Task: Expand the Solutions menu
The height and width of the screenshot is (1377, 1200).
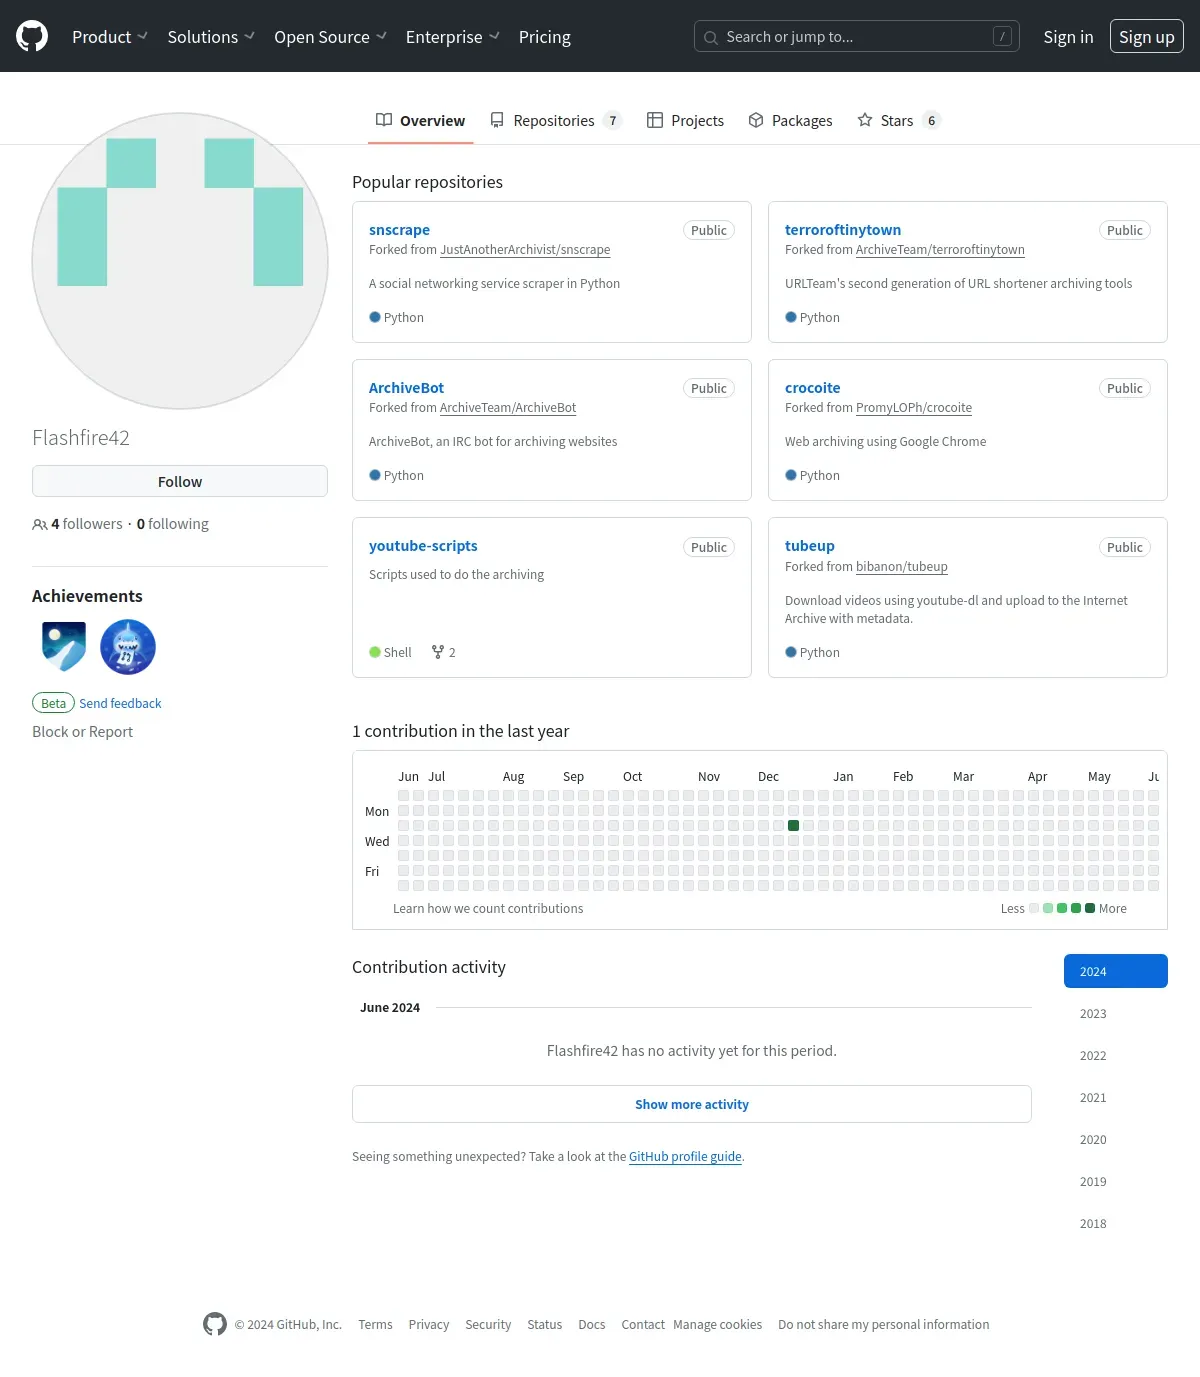Action: [211, 37]
